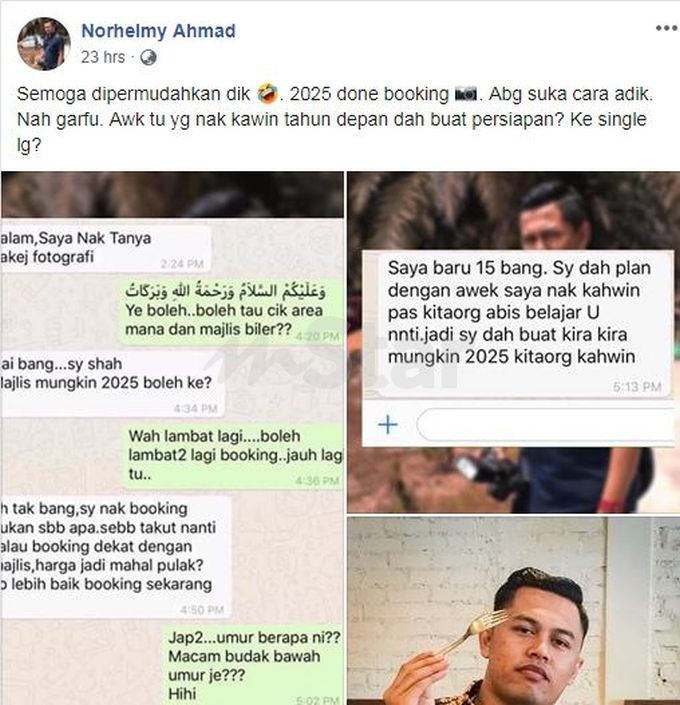The image size is (680, 705).
Task: Click the Arabic greeting reply message
Action: coord(231,311)
